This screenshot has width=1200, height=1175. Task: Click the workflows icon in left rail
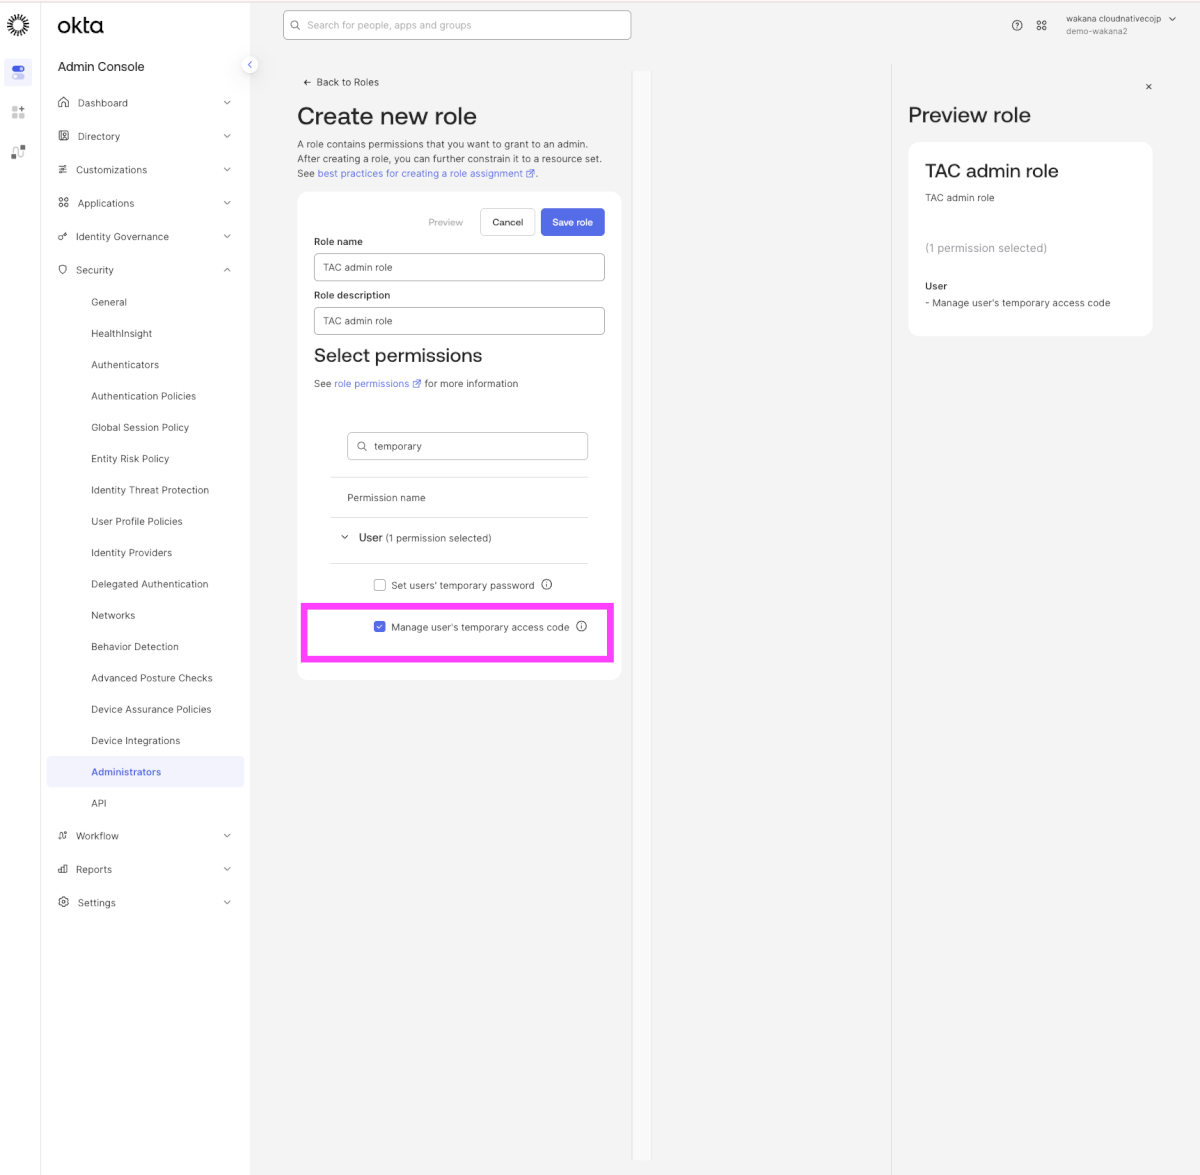(18, 152)
